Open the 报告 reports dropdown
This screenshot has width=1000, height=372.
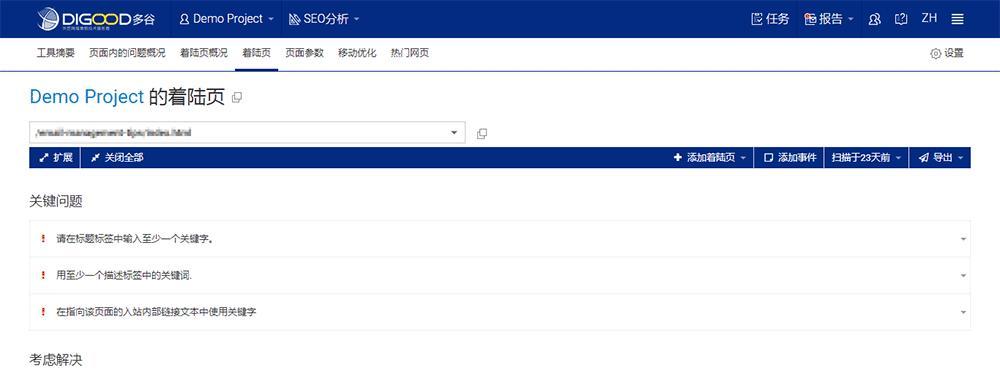(828, 19)
